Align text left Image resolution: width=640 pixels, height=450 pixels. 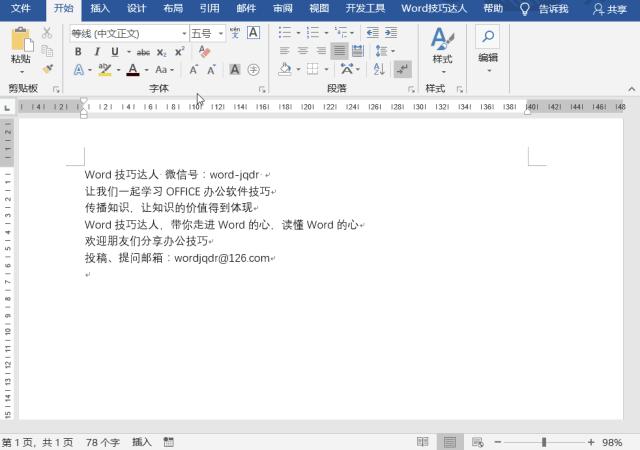tap(284, 51)
